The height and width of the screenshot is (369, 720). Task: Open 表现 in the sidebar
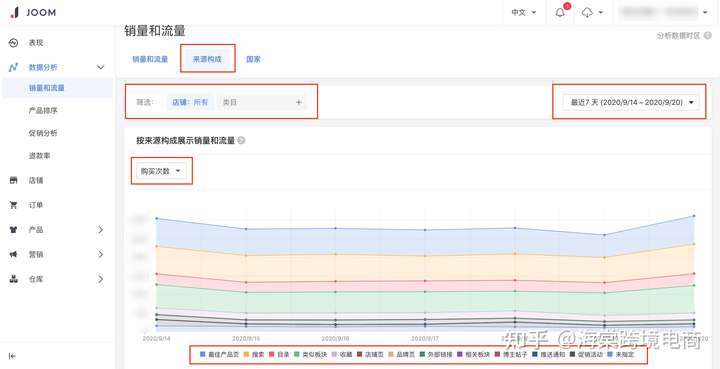(36, 43)
